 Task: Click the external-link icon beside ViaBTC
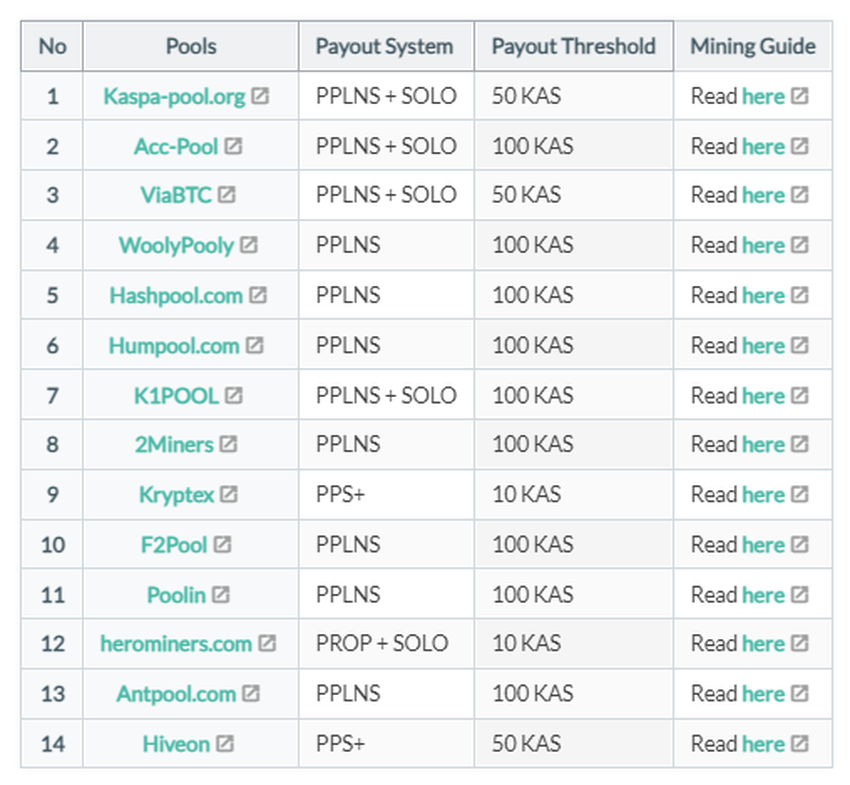(227, 195)
